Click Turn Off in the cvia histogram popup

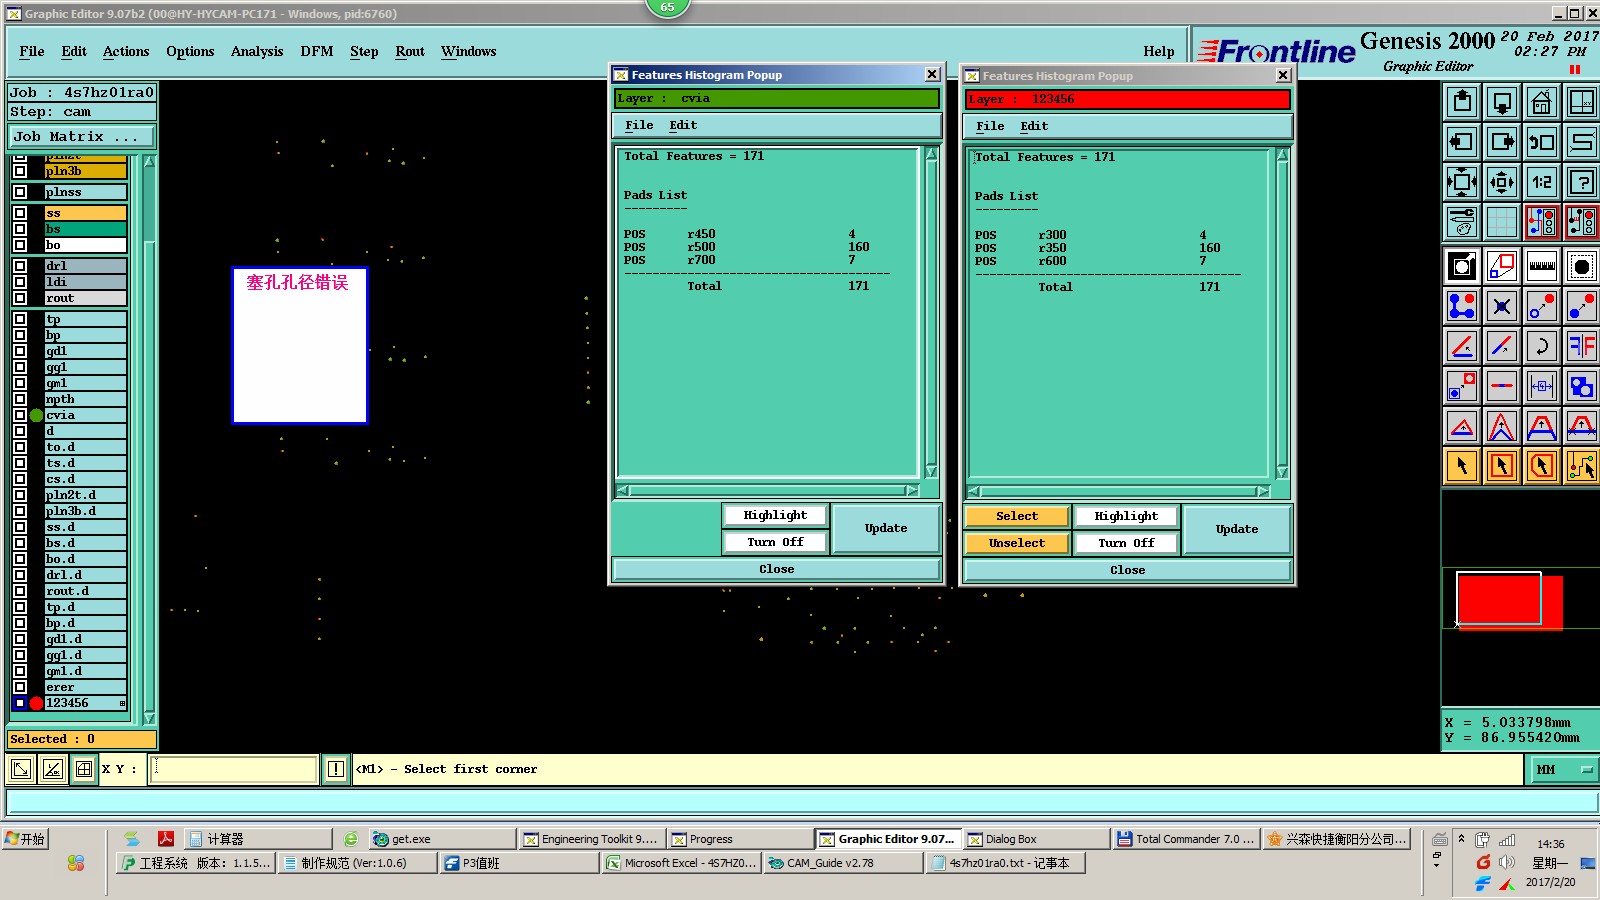tap(775, 542)
